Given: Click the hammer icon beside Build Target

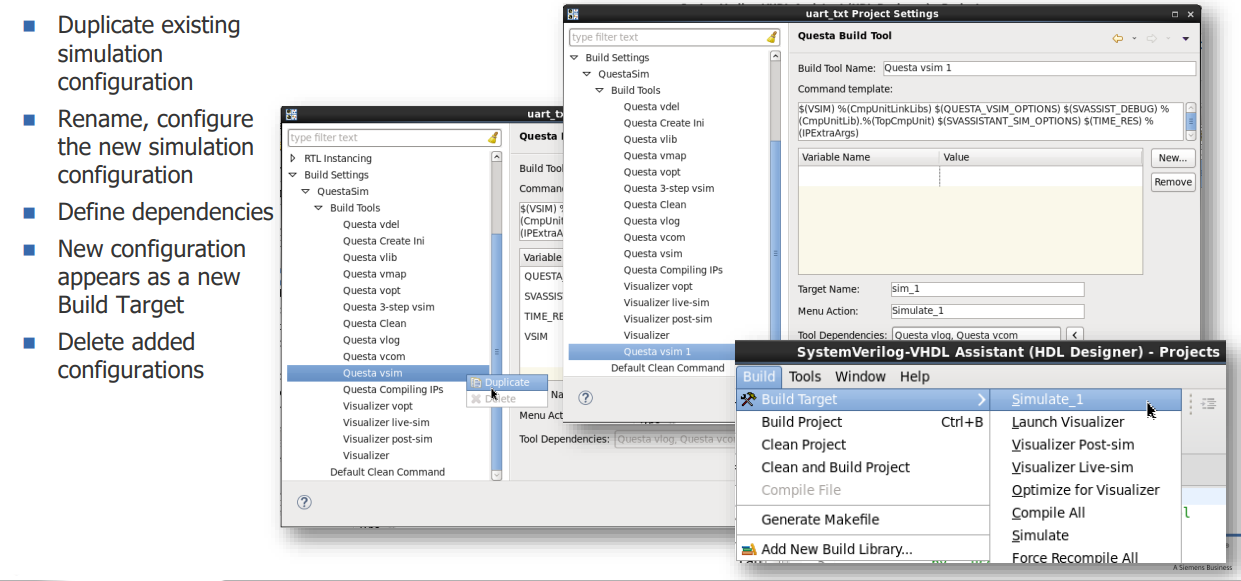Looking at the screenshot, I should click(x=748, y=399).
